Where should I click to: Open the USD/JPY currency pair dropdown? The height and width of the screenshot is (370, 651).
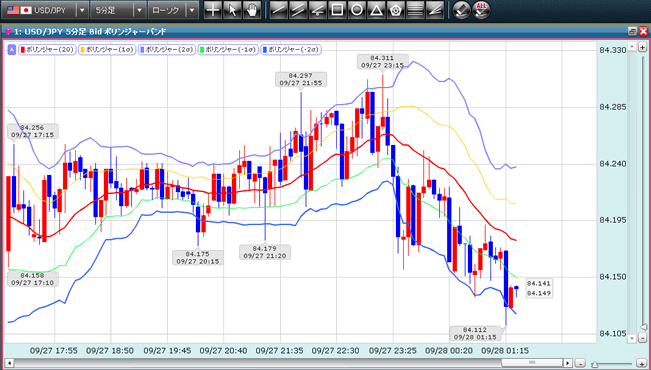[83, 10]
